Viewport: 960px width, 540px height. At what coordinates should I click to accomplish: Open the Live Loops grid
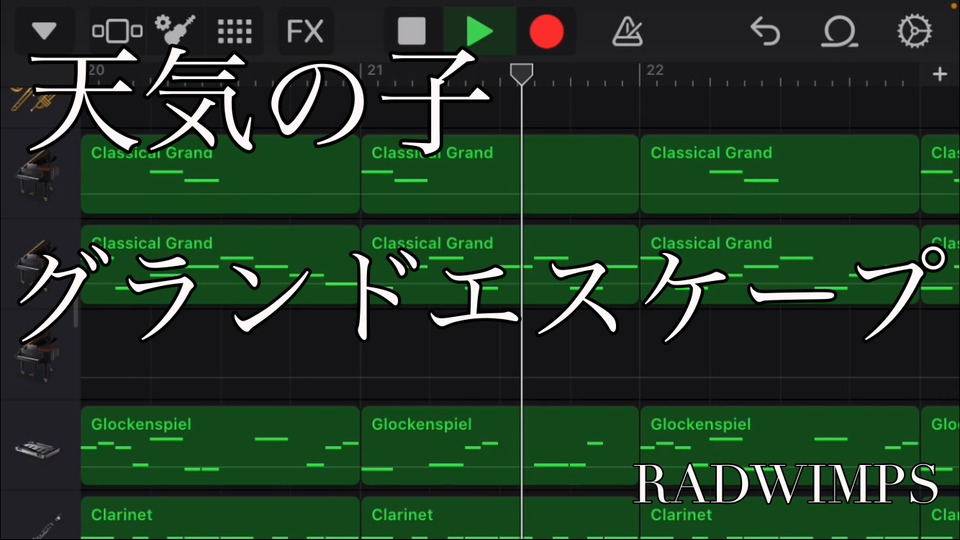(x=235, y=31)
